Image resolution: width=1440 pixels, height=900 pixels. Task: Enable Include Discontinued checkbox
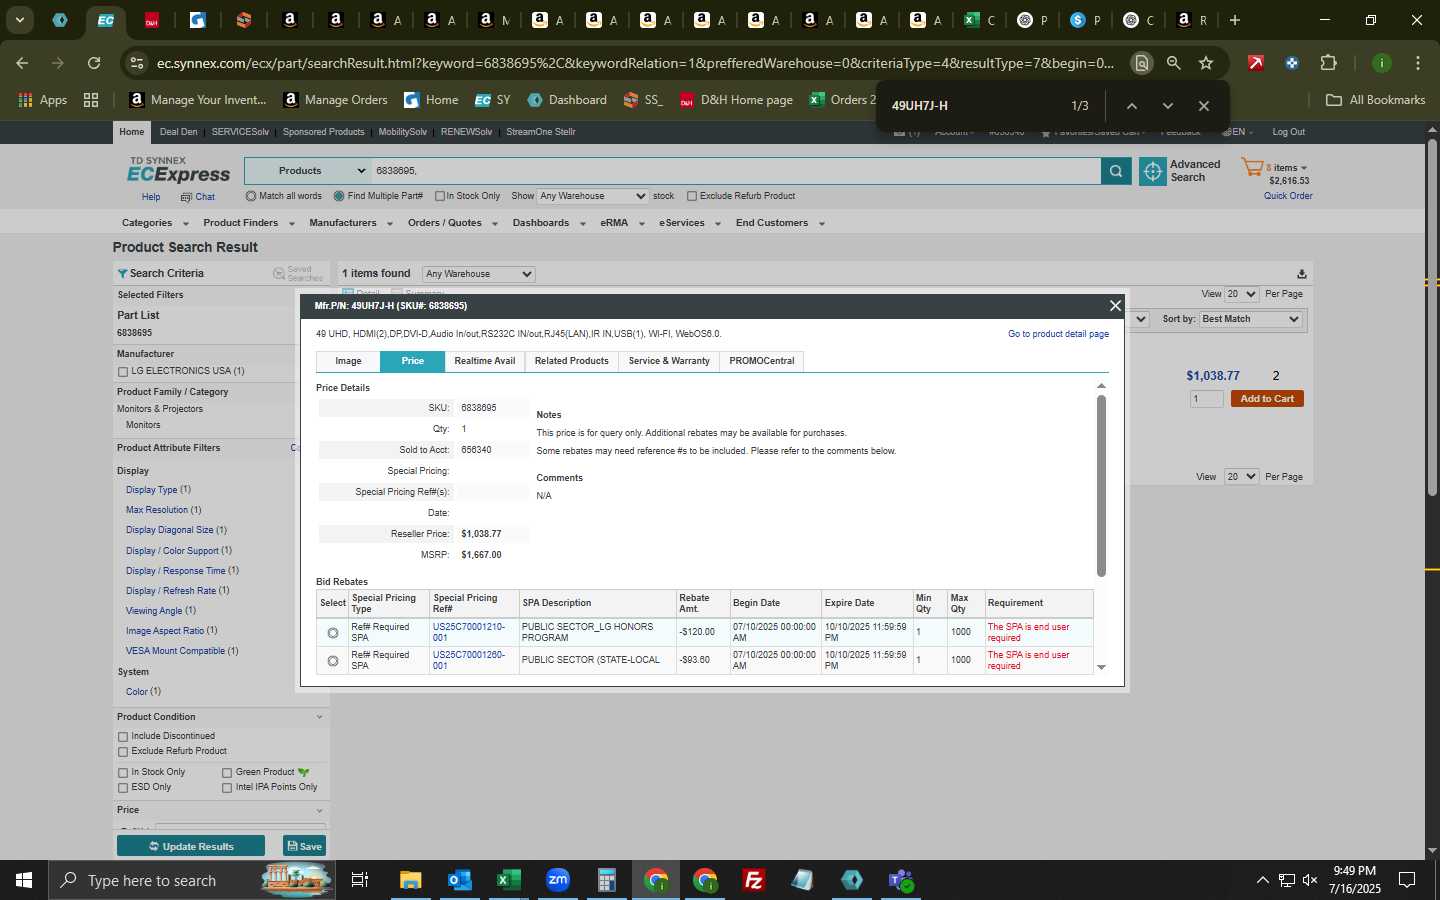(x=123, y=737)
